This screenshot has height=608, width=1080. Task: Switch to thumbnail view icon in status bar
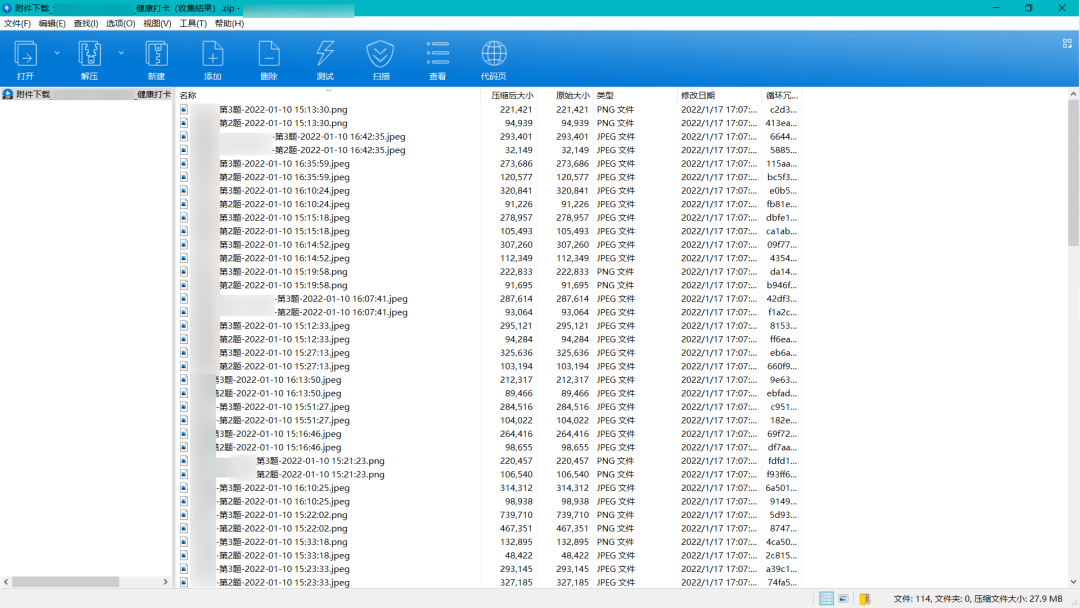pos(844,598)
